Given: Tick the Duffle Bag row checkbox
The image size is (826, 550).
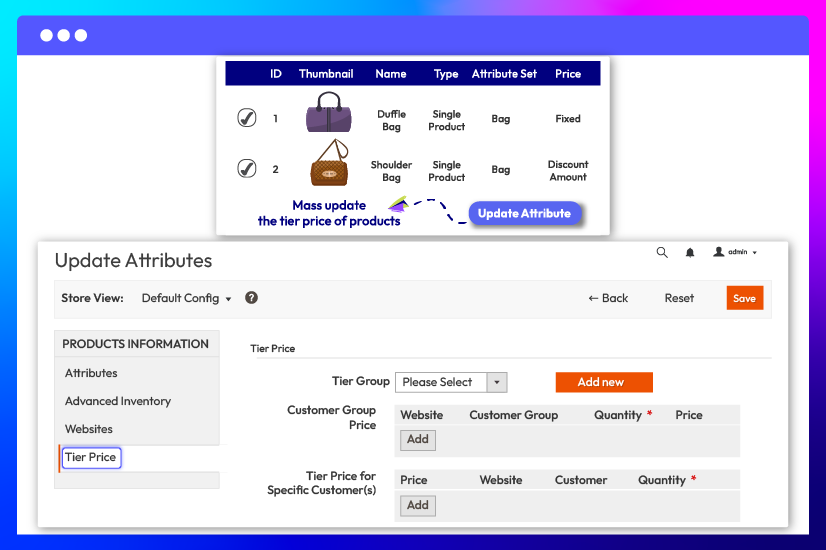Looking at the screenshot, I should [x=247, y=117].
